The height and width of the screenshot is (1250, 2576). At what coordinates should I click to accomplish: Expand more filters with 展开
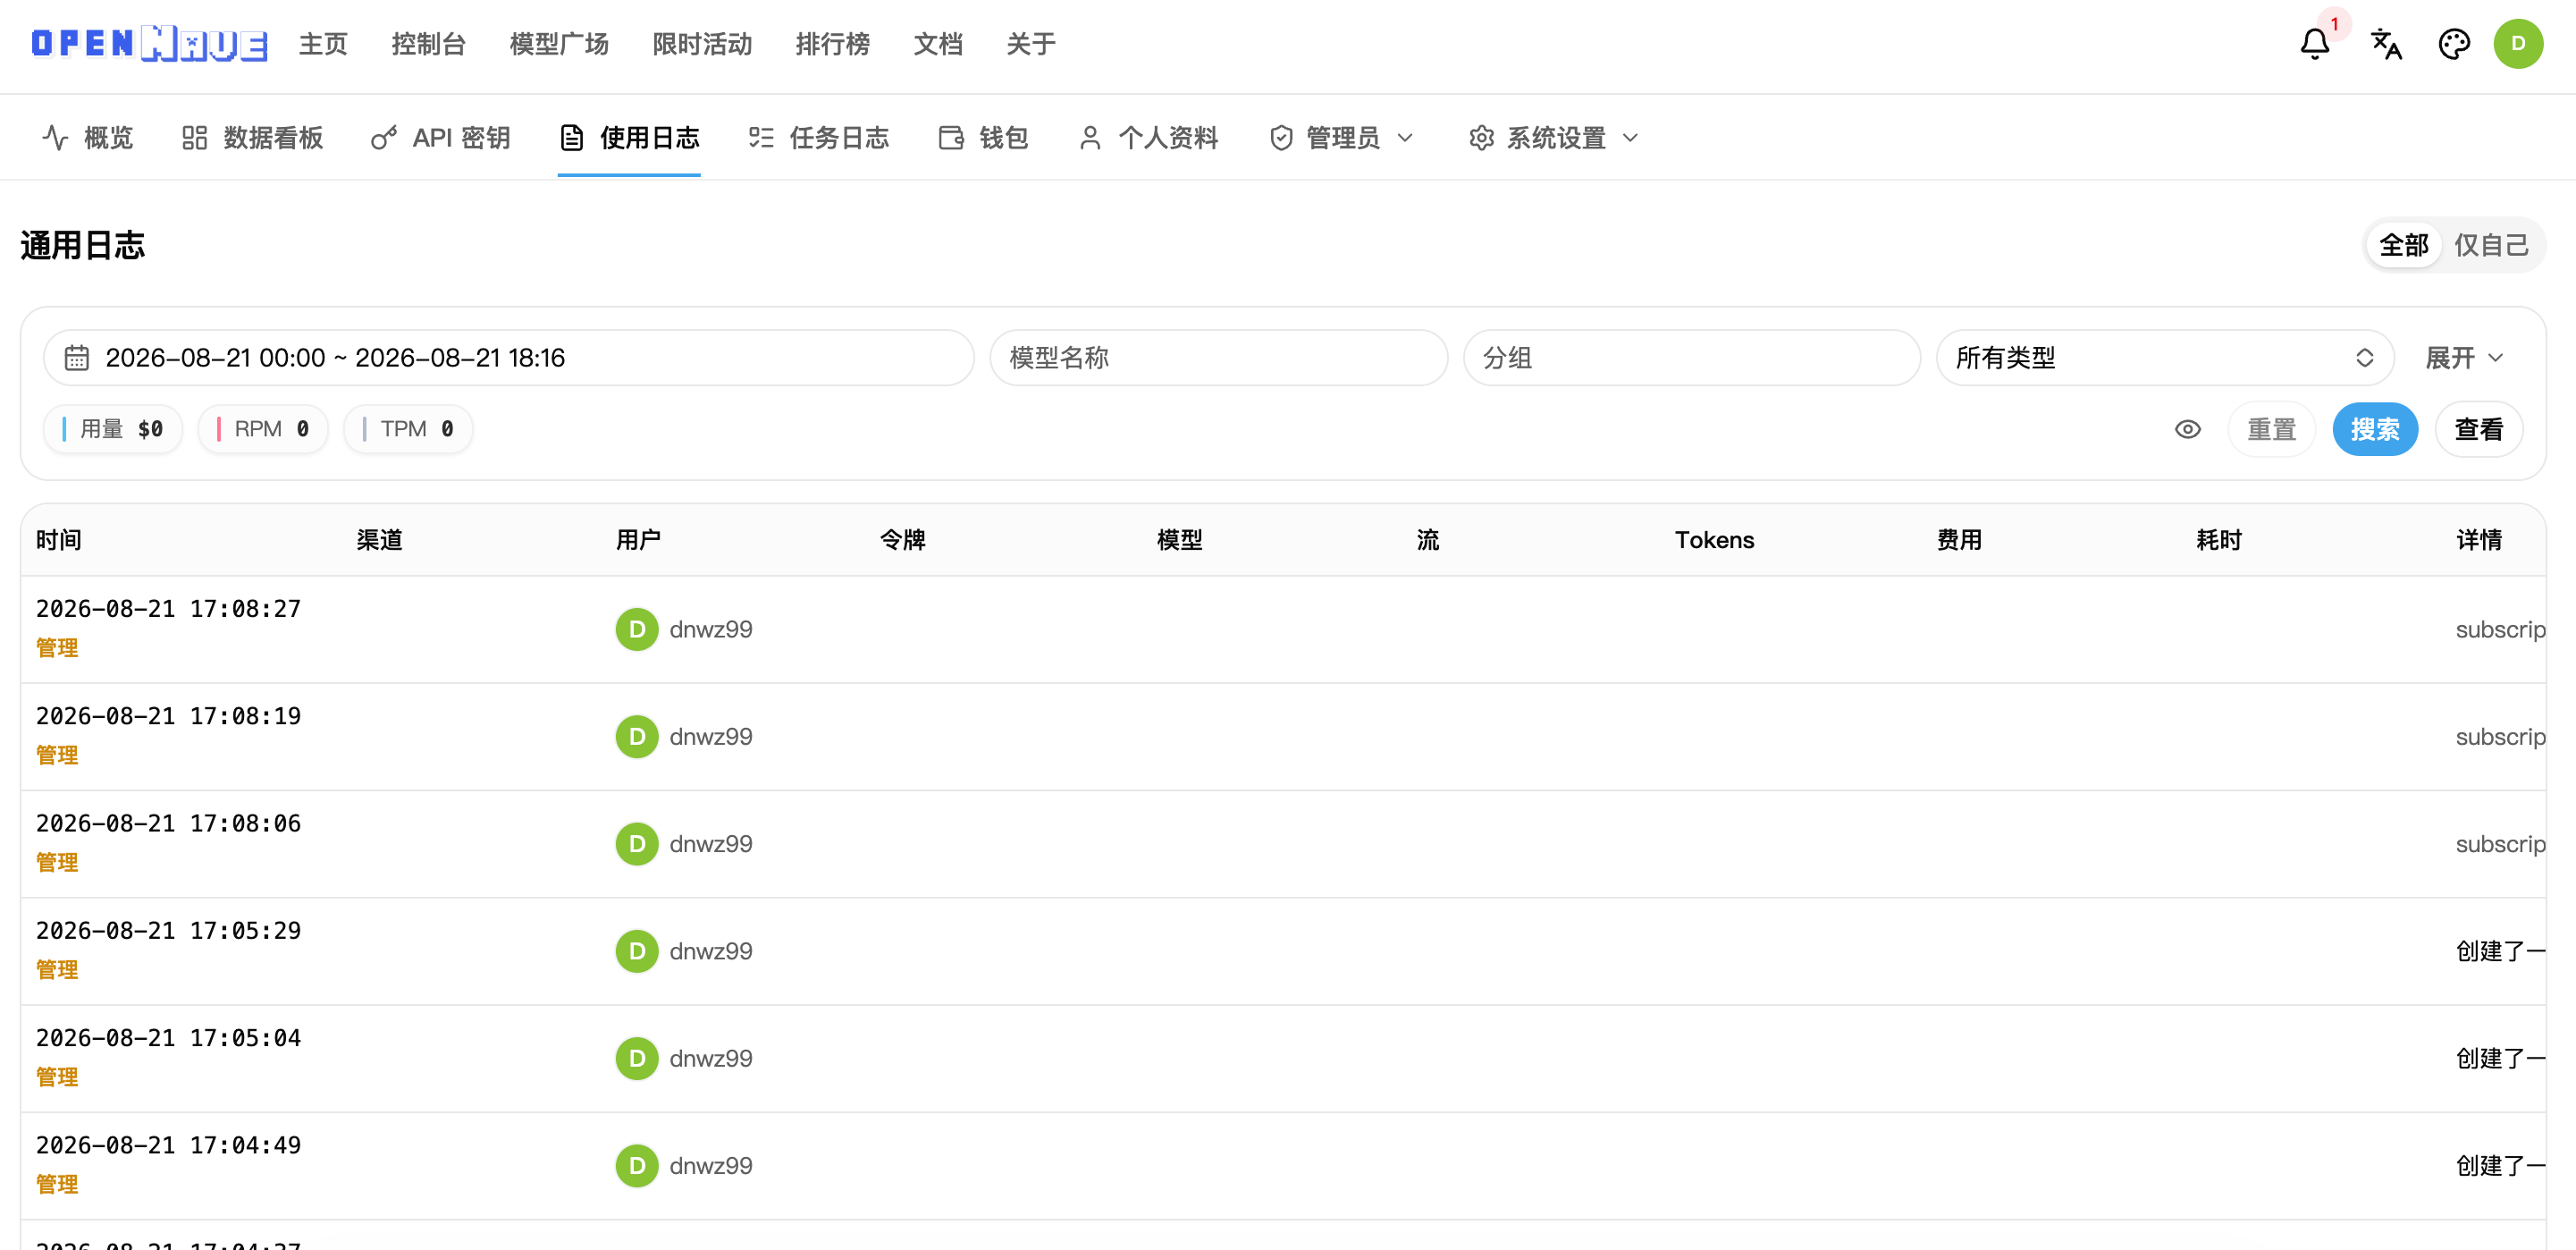coord(2464,358)
